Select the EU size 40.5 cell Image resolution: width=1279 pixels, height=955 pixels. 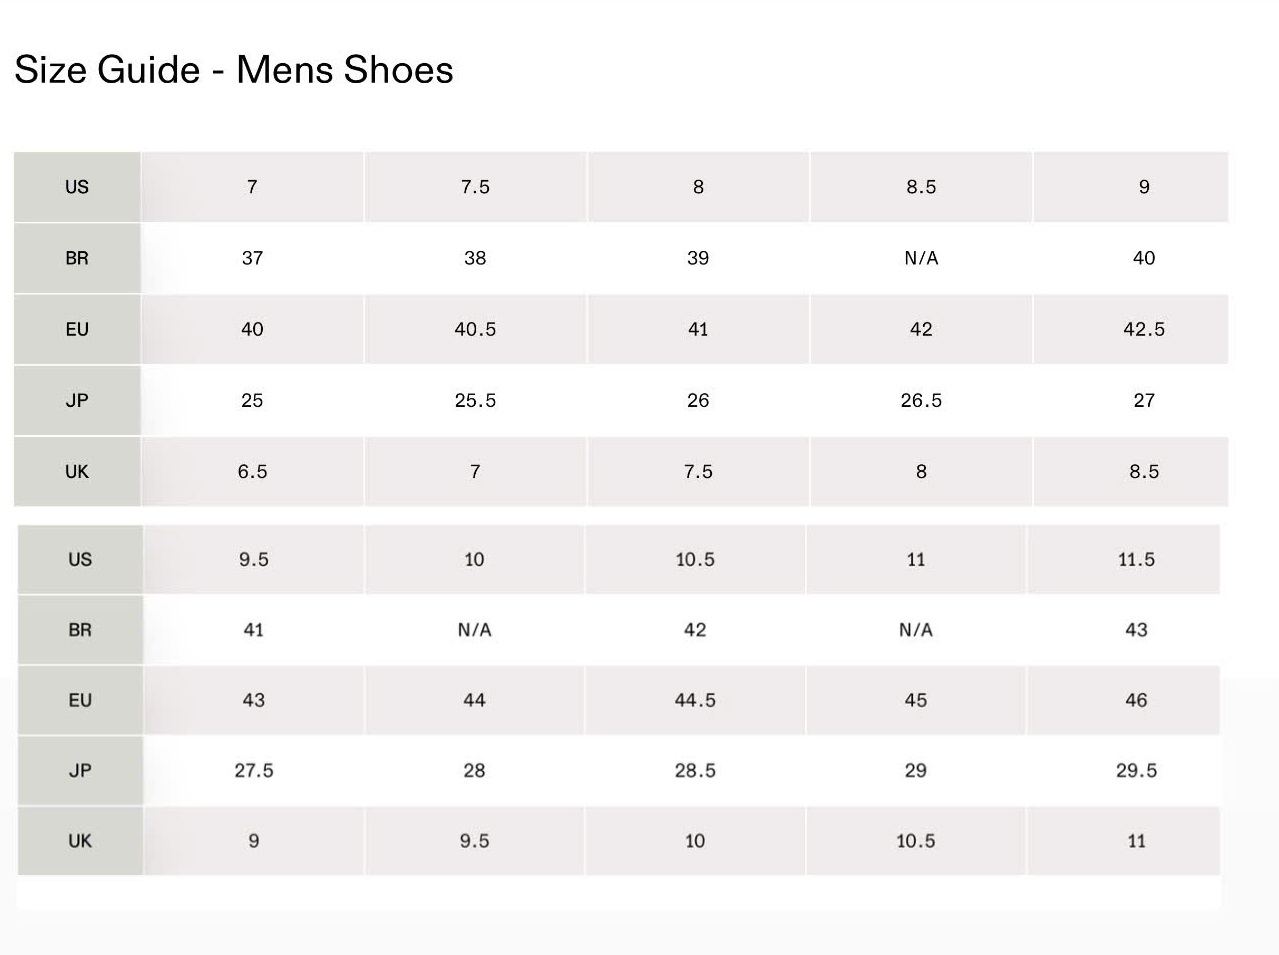pos(475,329)
